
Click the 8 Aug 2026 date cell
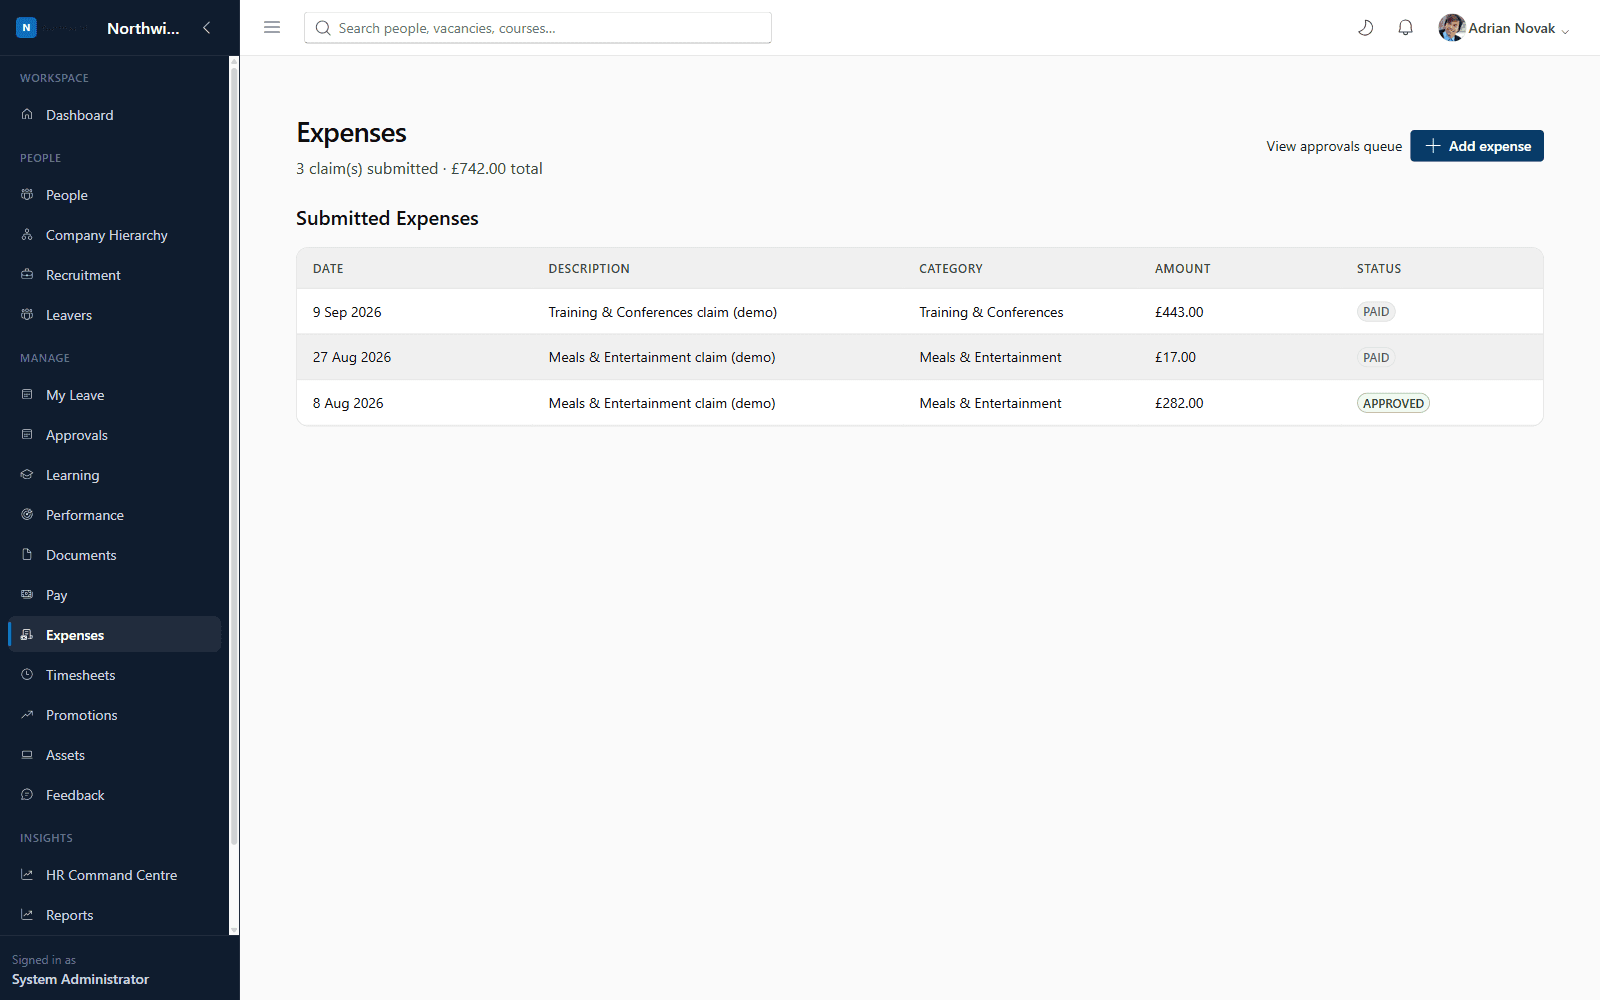348,403
